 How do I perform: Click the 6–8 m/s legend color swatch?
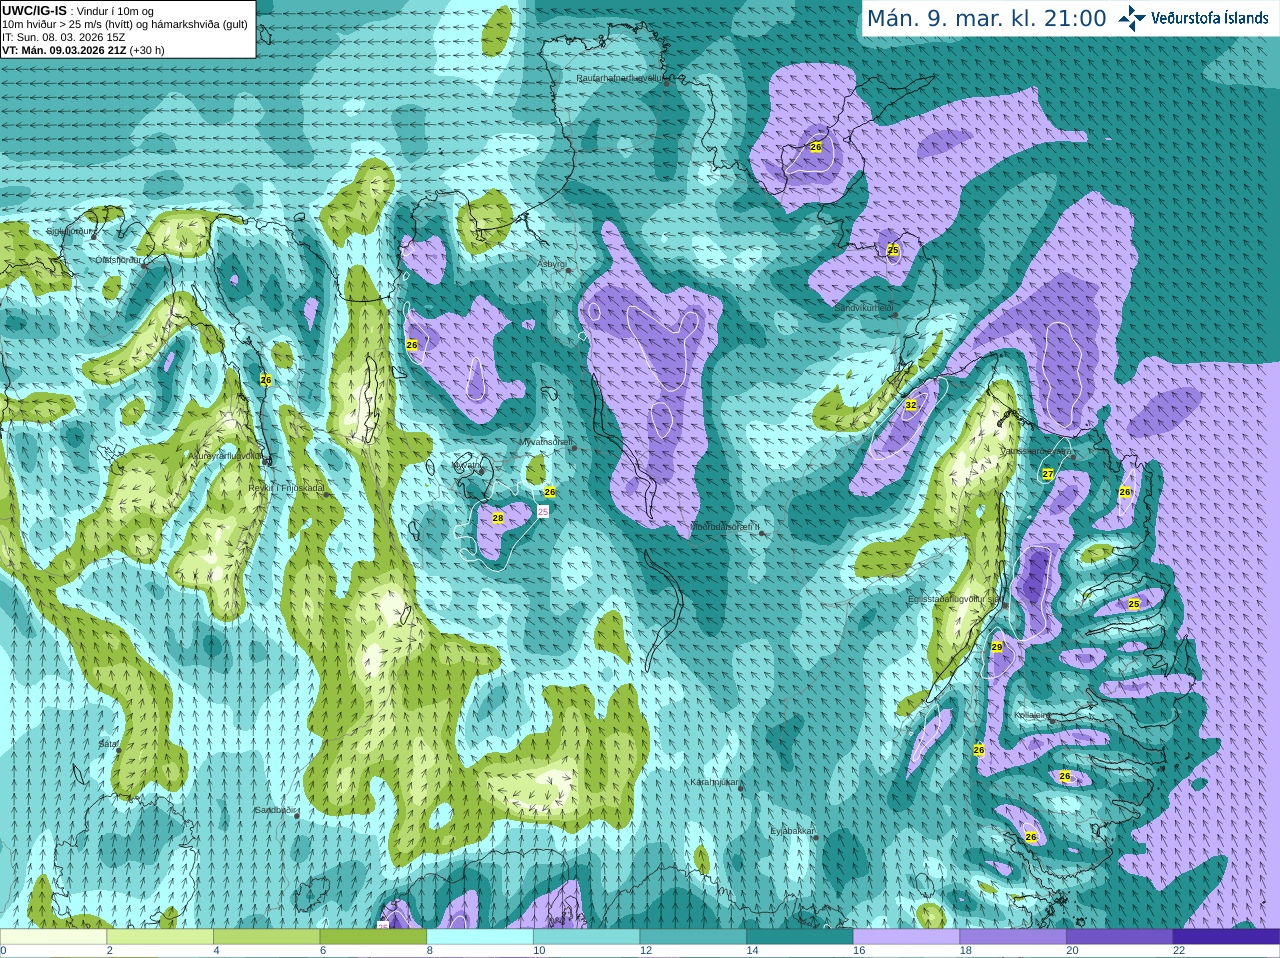tap(373, 937)
